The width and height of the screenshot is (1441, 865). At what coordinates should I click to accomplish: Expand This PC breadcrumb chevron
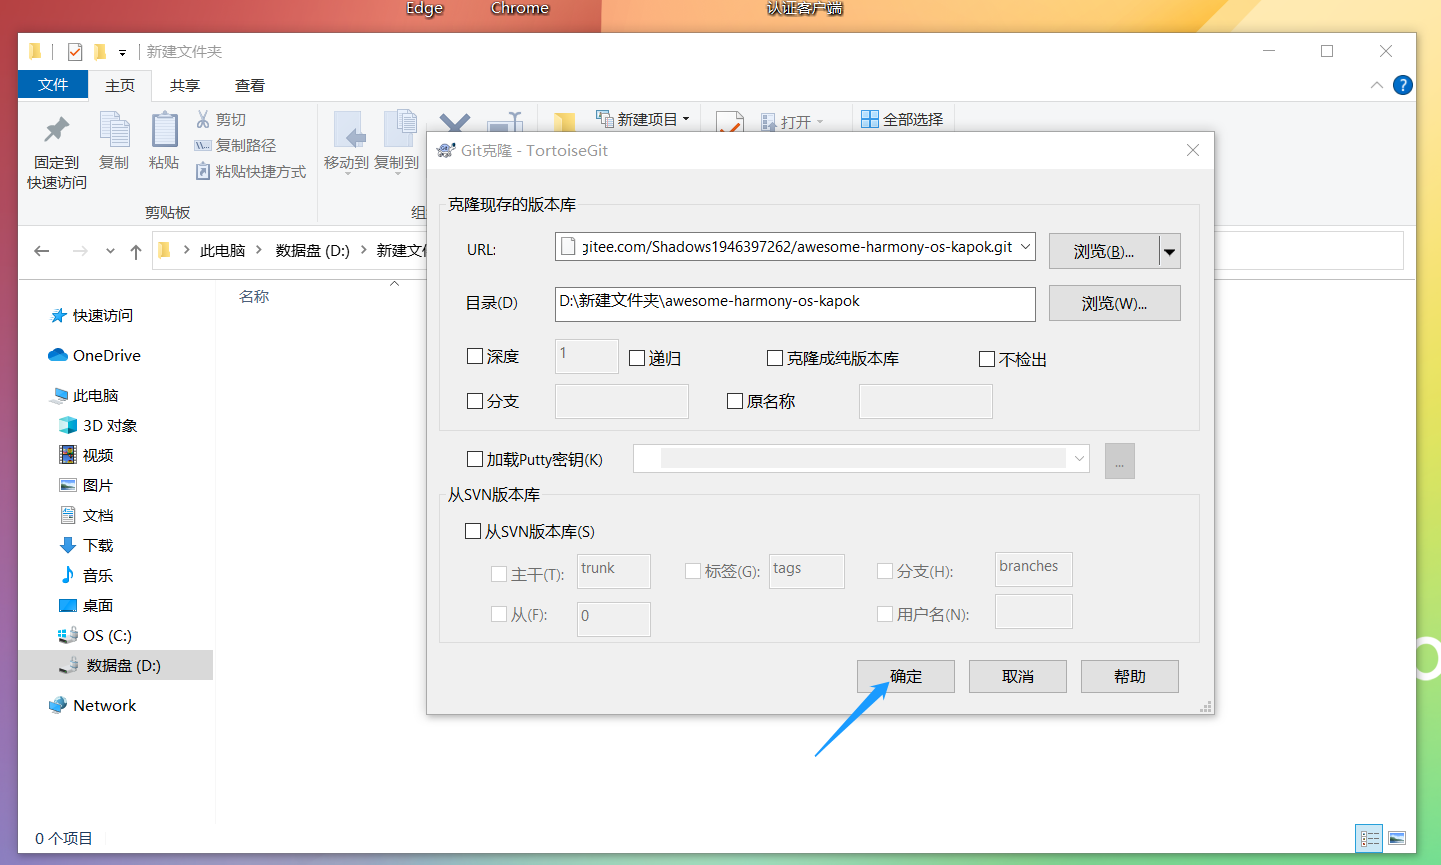(258, 250)
